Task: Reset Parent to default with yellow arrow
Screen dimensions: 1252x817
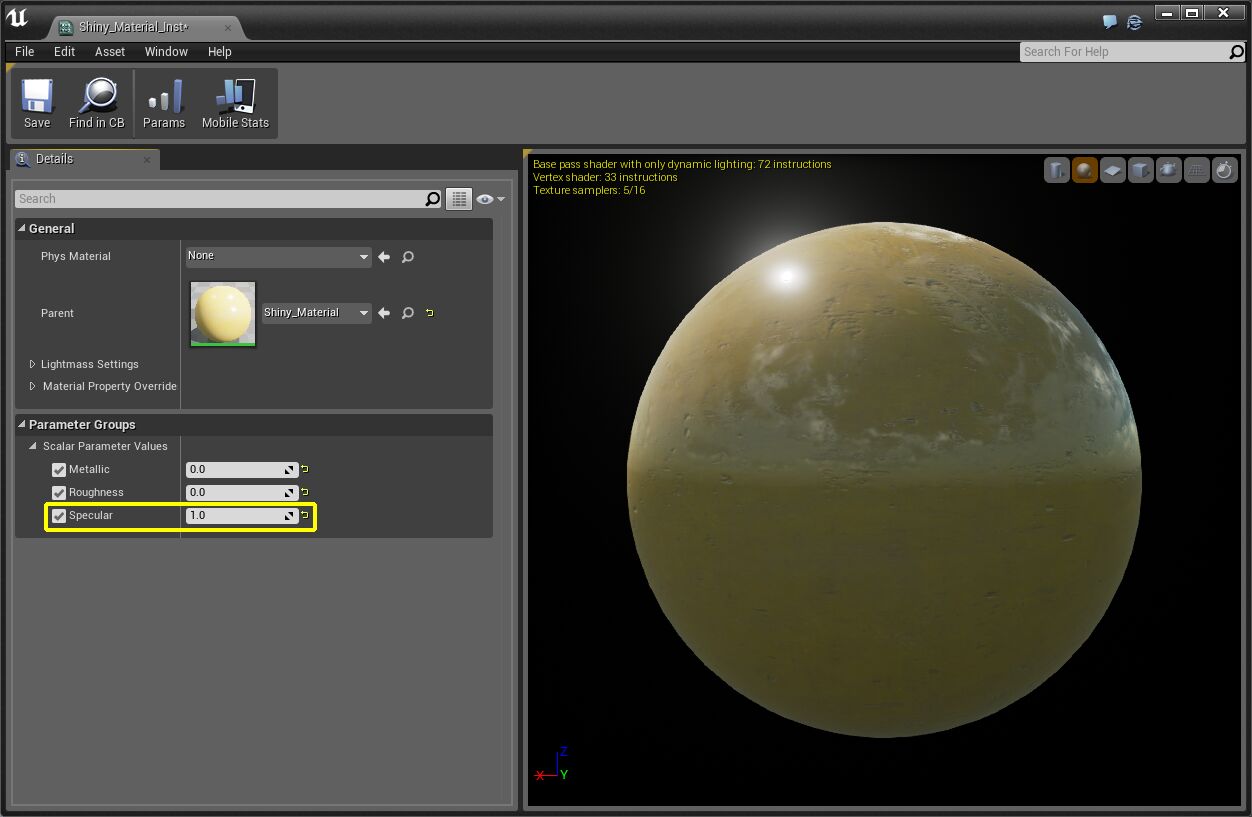Action: click(x=430, y=313)
